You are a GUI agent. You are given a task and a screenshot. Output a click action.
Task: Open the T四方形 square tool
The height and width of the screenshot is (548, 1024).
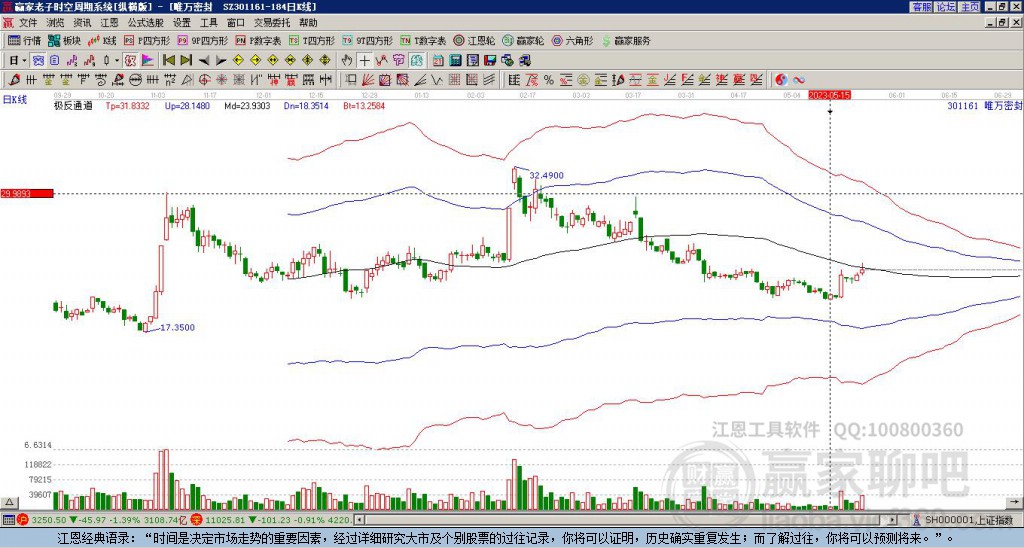tap(312, 40)
